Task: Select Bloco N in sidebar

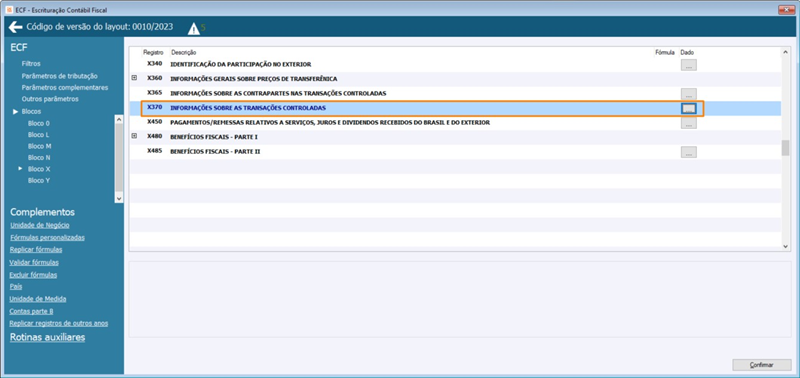Action: (x=39, y=158)
